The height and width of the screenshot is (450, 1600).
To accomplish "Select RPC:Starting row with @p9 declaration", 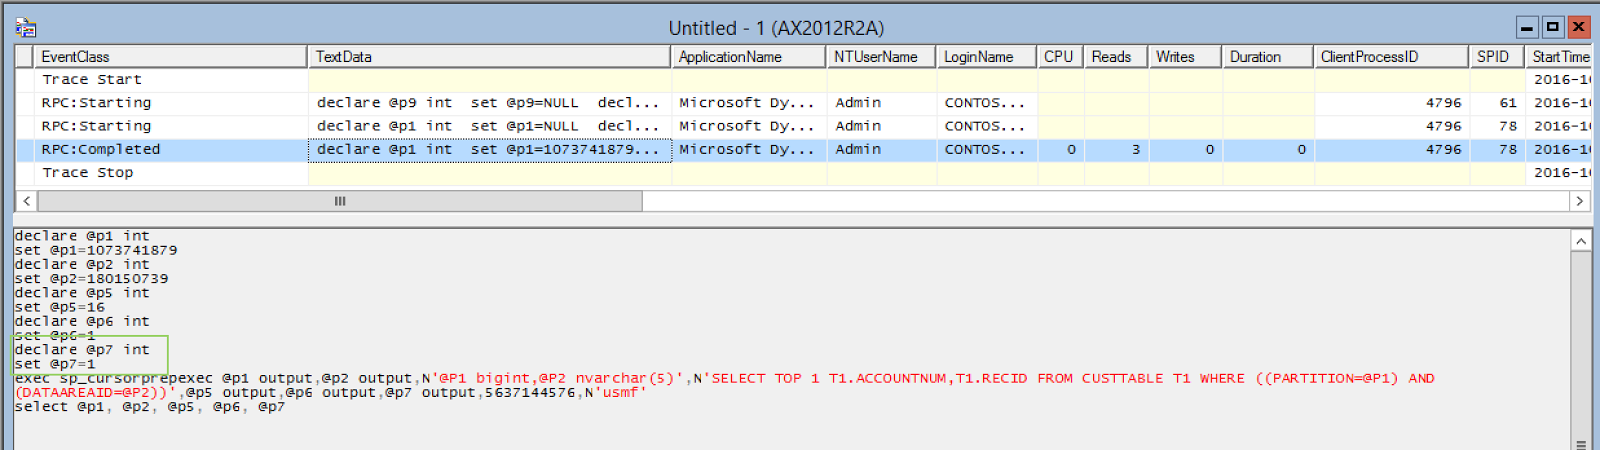I will click(96, 103).
